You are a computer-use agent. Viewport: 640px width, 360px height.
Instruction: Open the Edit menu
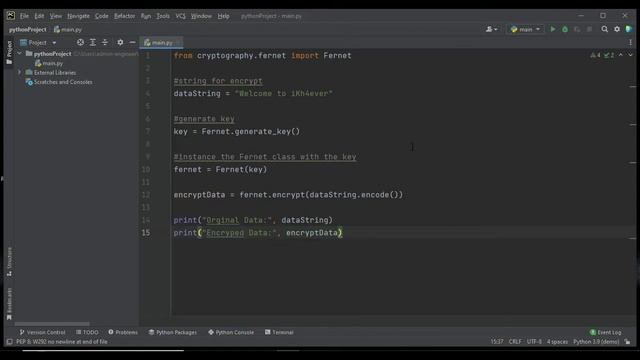(x=39, y=16)
